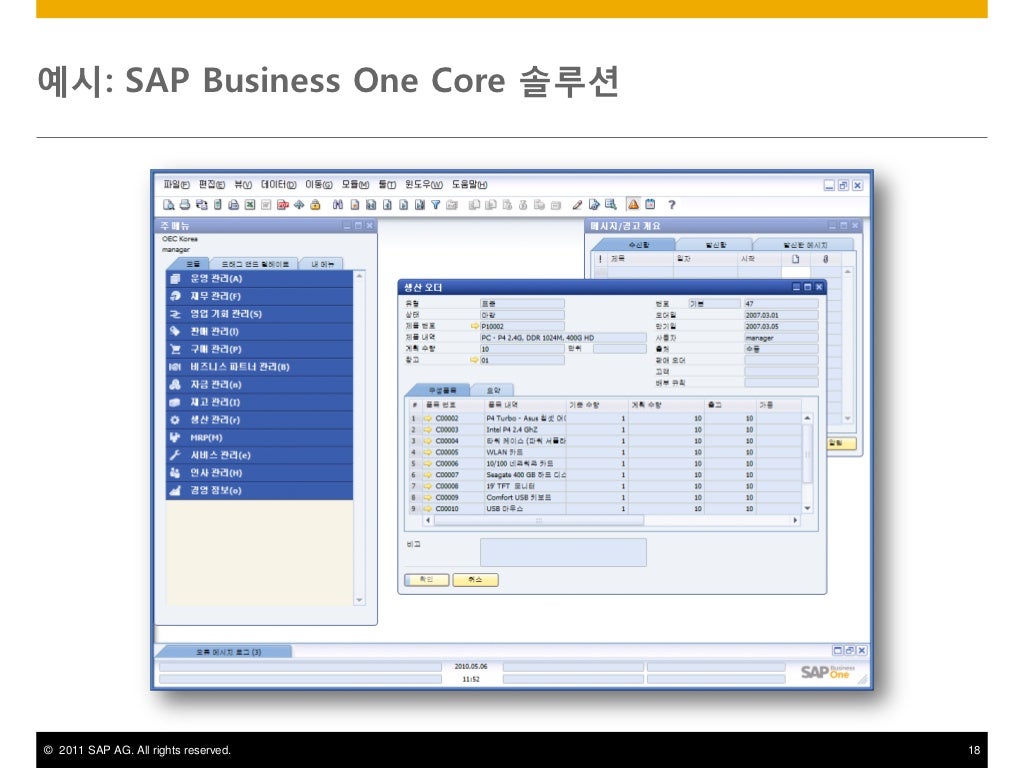Click product description 'PC - P4 2.4G, DDR 1024M, 400G HD'
Screen dimensions: 1024x768
pyautogui.click(x=563, y=338)
